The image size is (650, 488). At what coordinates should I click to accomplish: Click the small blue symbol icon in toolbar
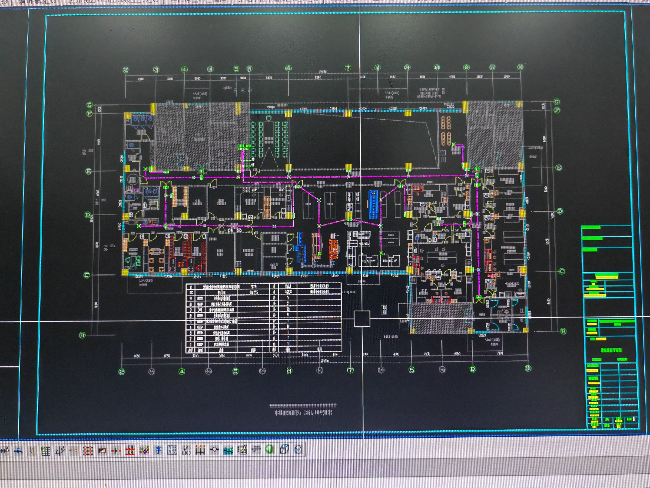[x=158, y=451]
